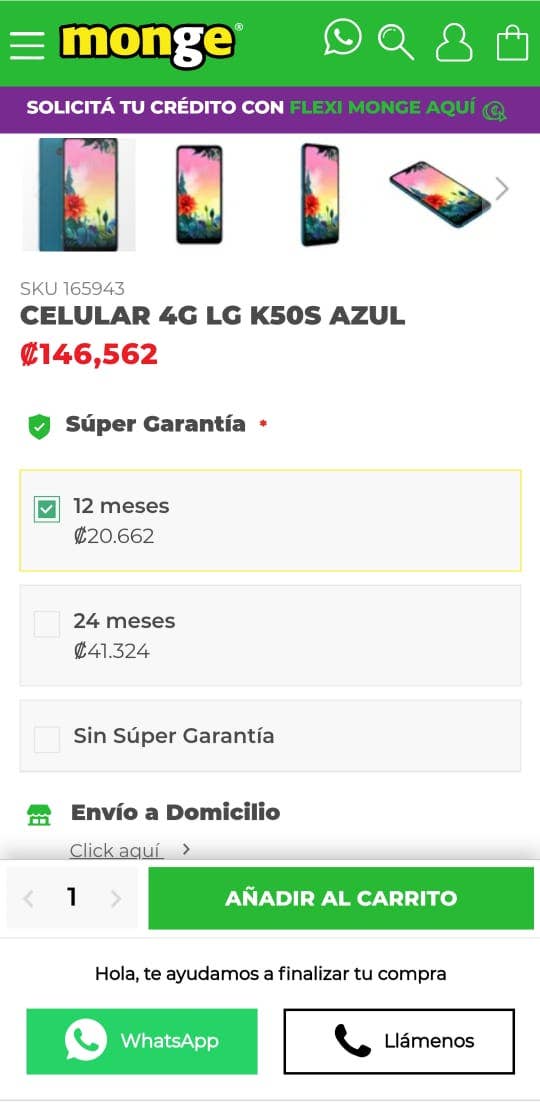Decrease quantity with the left arrow
The image size is (540, 1103).
28,898
